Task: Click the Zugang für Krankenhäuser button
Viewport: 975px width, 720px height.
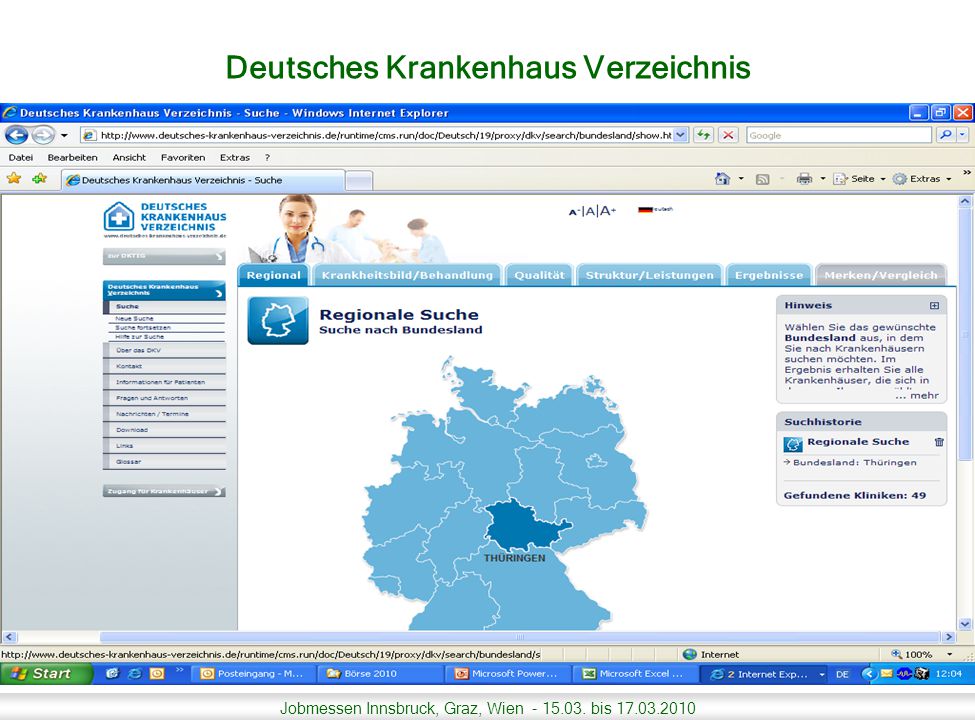Action: coord(164,491)
